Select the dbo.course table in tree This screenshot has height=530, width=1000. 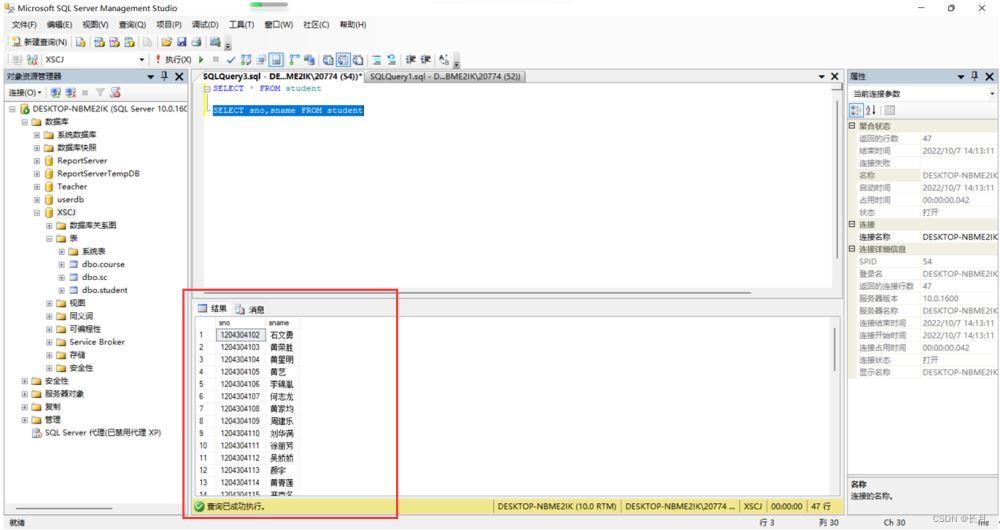tap(103, 264)
